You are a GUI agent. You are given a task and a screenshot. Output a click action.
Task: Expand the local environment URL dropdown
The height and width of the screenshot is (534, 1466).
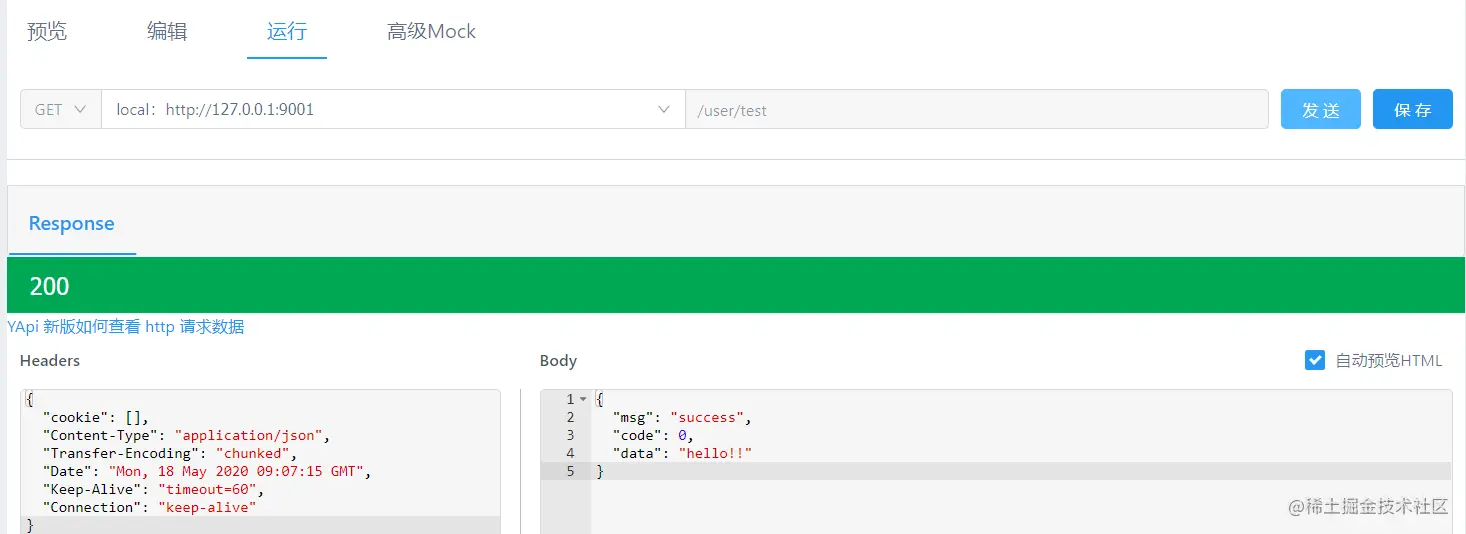pyautogui.click(x=393, y=109)
